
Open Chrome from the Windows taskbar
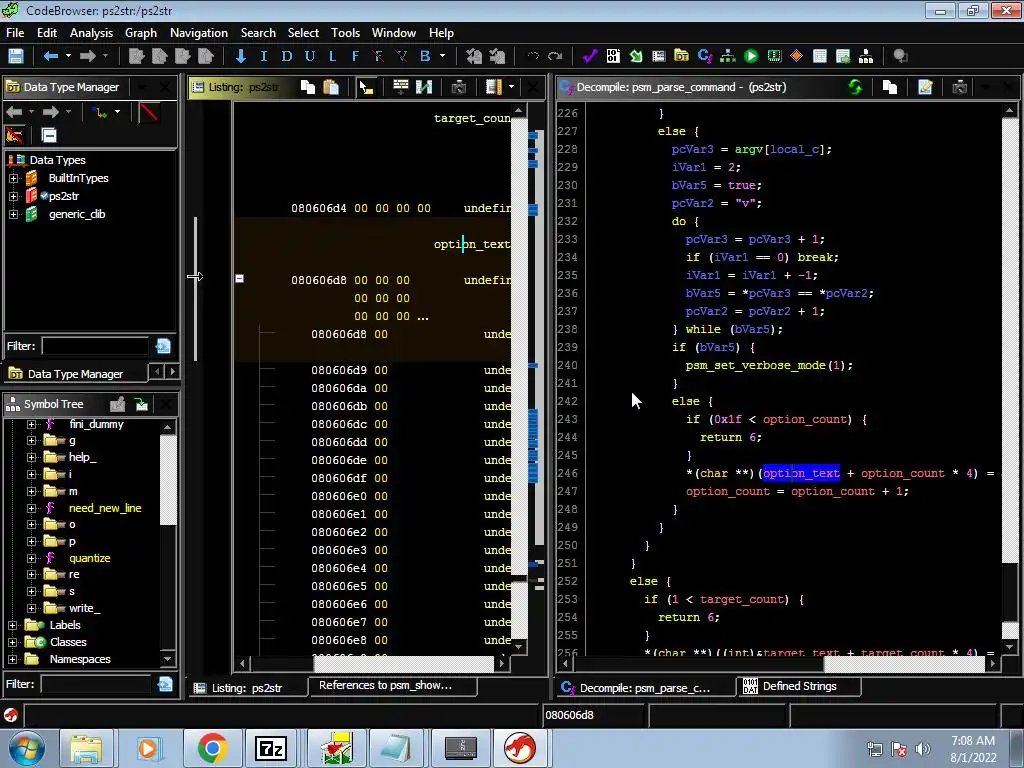[212, 748]
